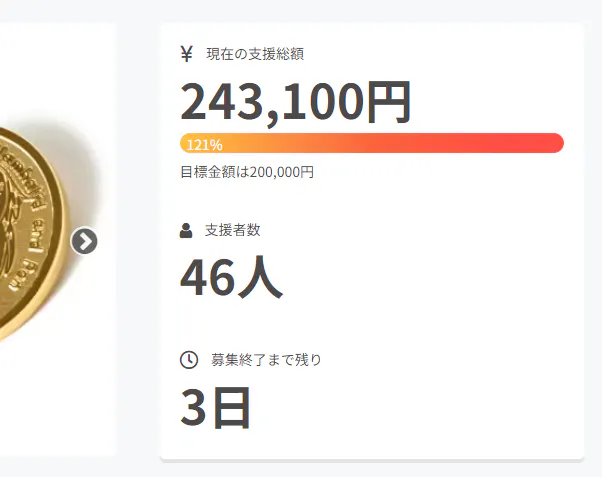Click the 目標金額は200,000円 goal text

point(247,172)
